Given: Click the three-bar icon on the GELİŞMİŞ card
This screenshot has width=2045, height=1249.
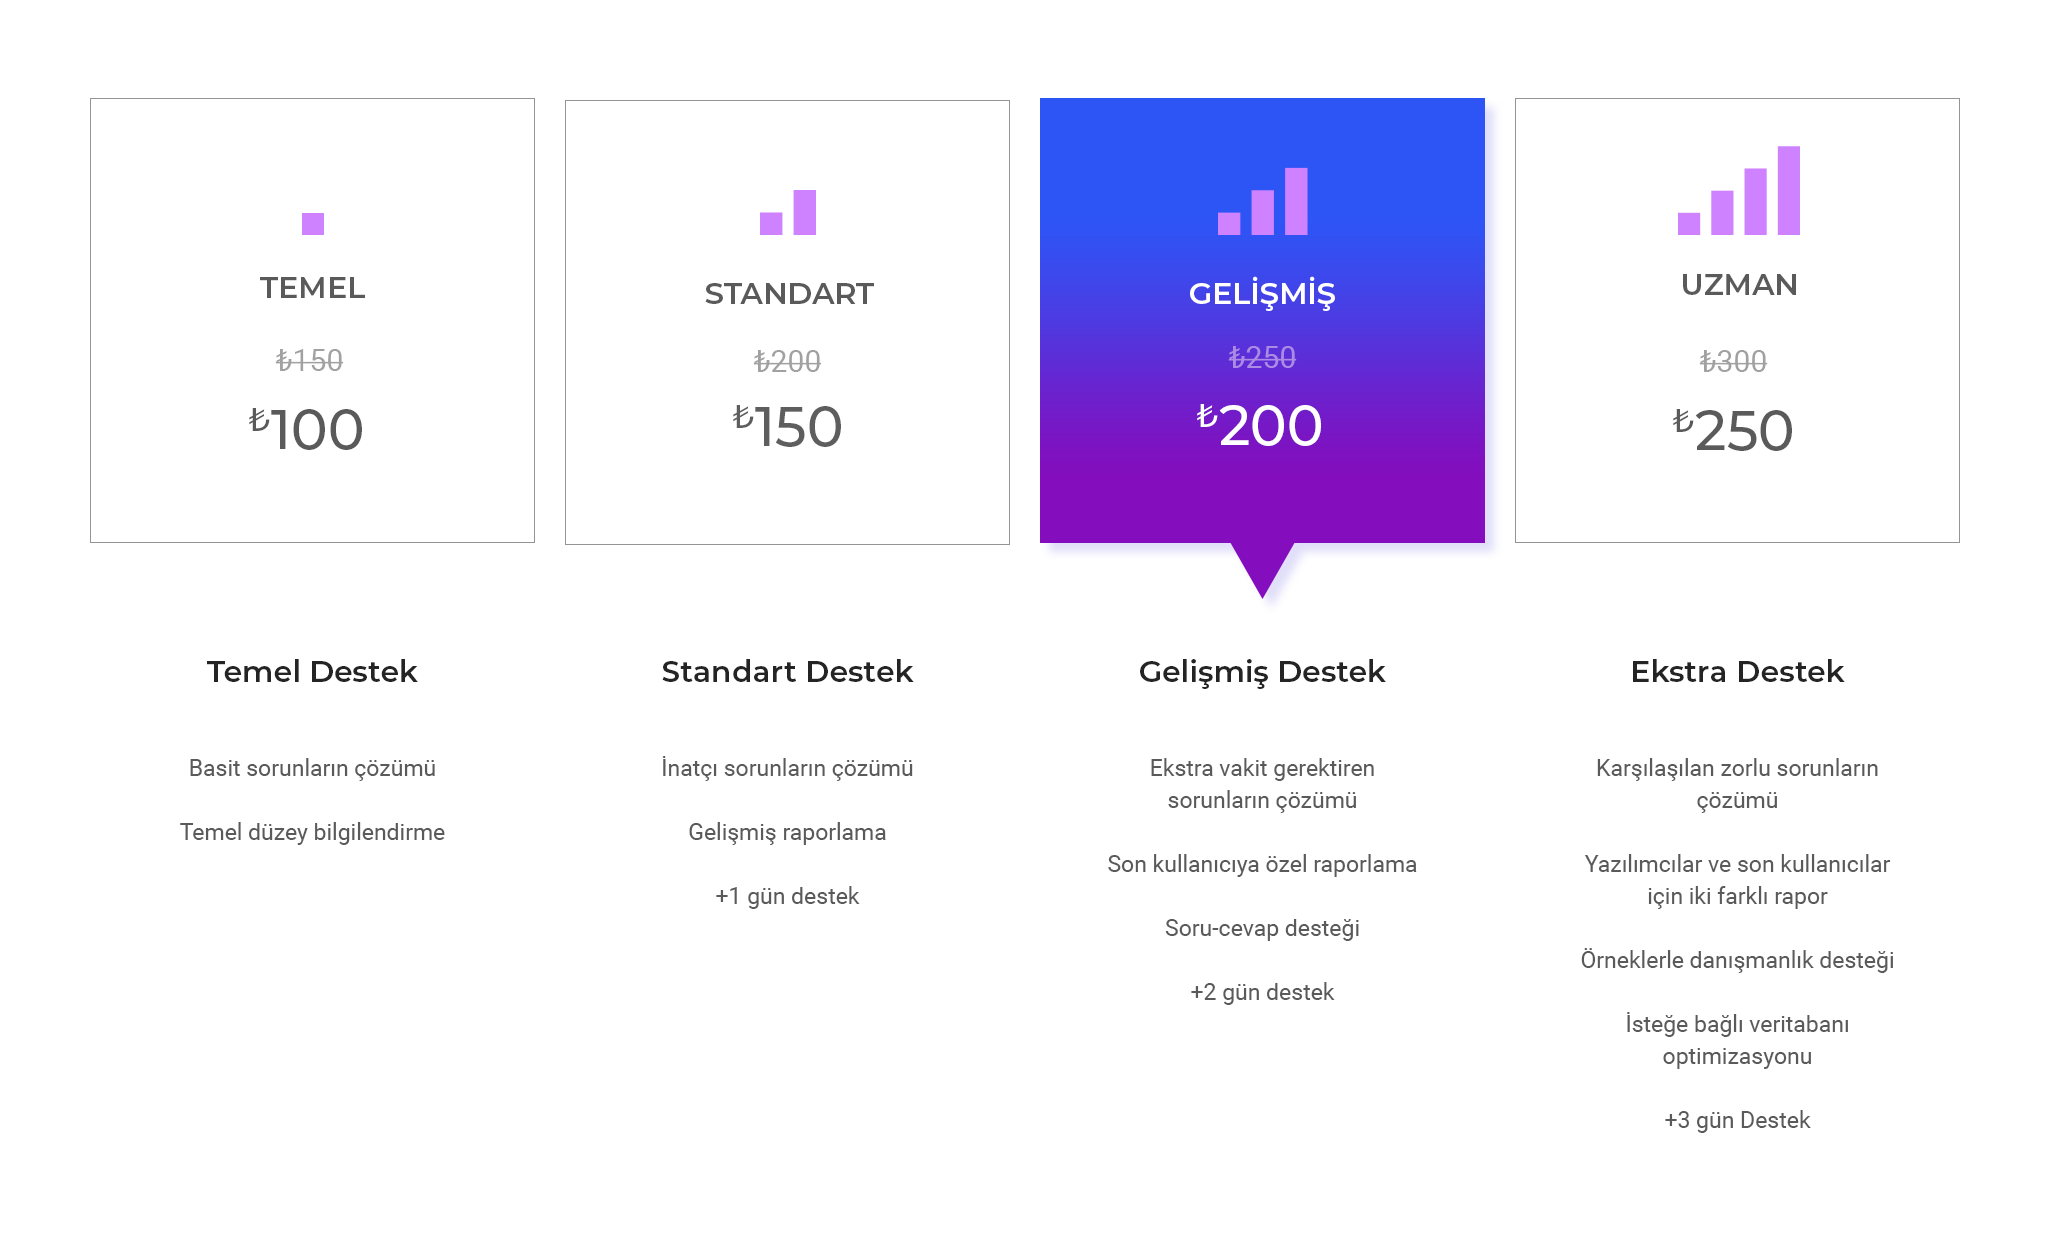Looking at the screenshot, I should pos(1262,201).
